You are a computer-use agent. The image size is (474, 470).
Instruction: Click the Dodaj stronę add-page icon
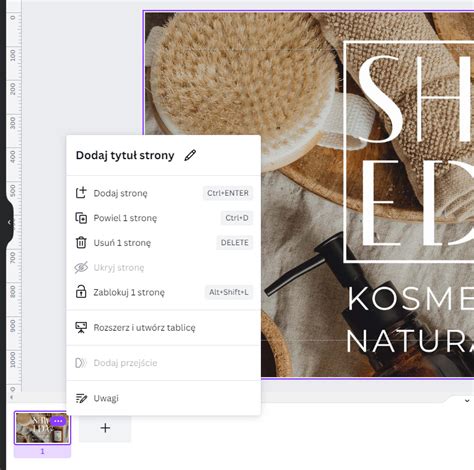pyautogui.click(x=81, y=193)
